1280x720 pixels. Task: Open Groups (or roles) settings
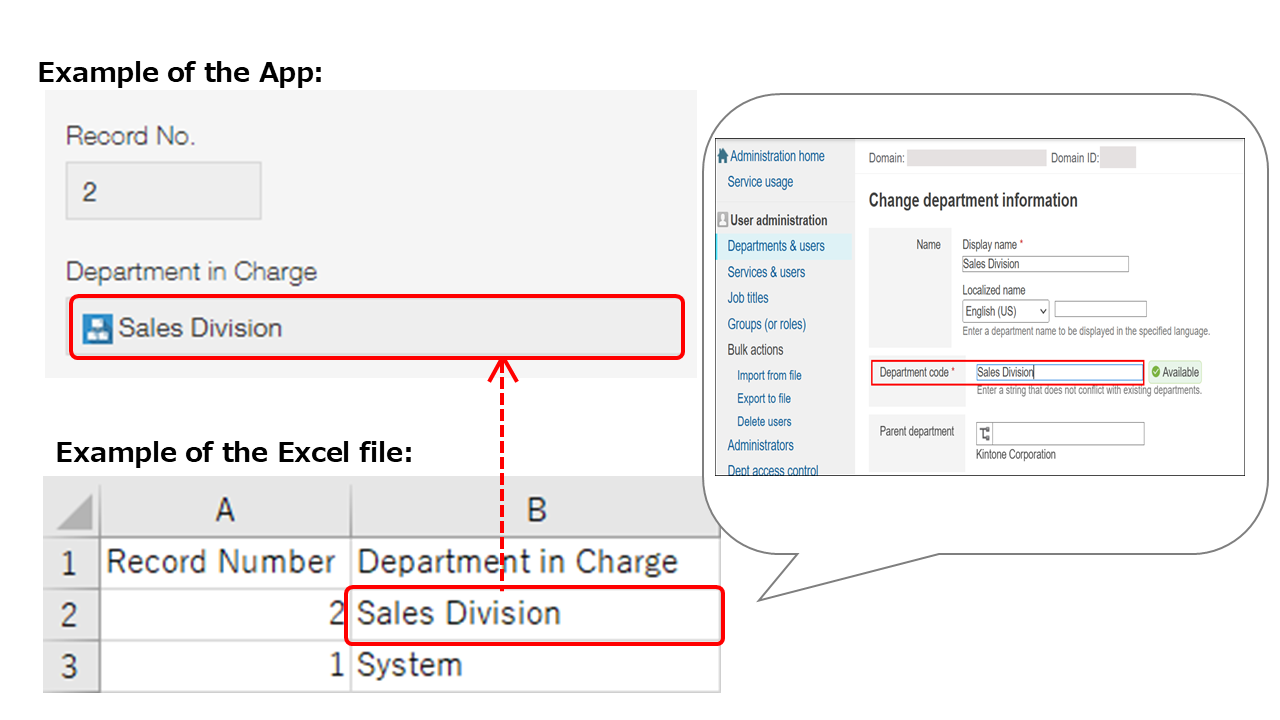pyautogui.click(x=769, y=323)
